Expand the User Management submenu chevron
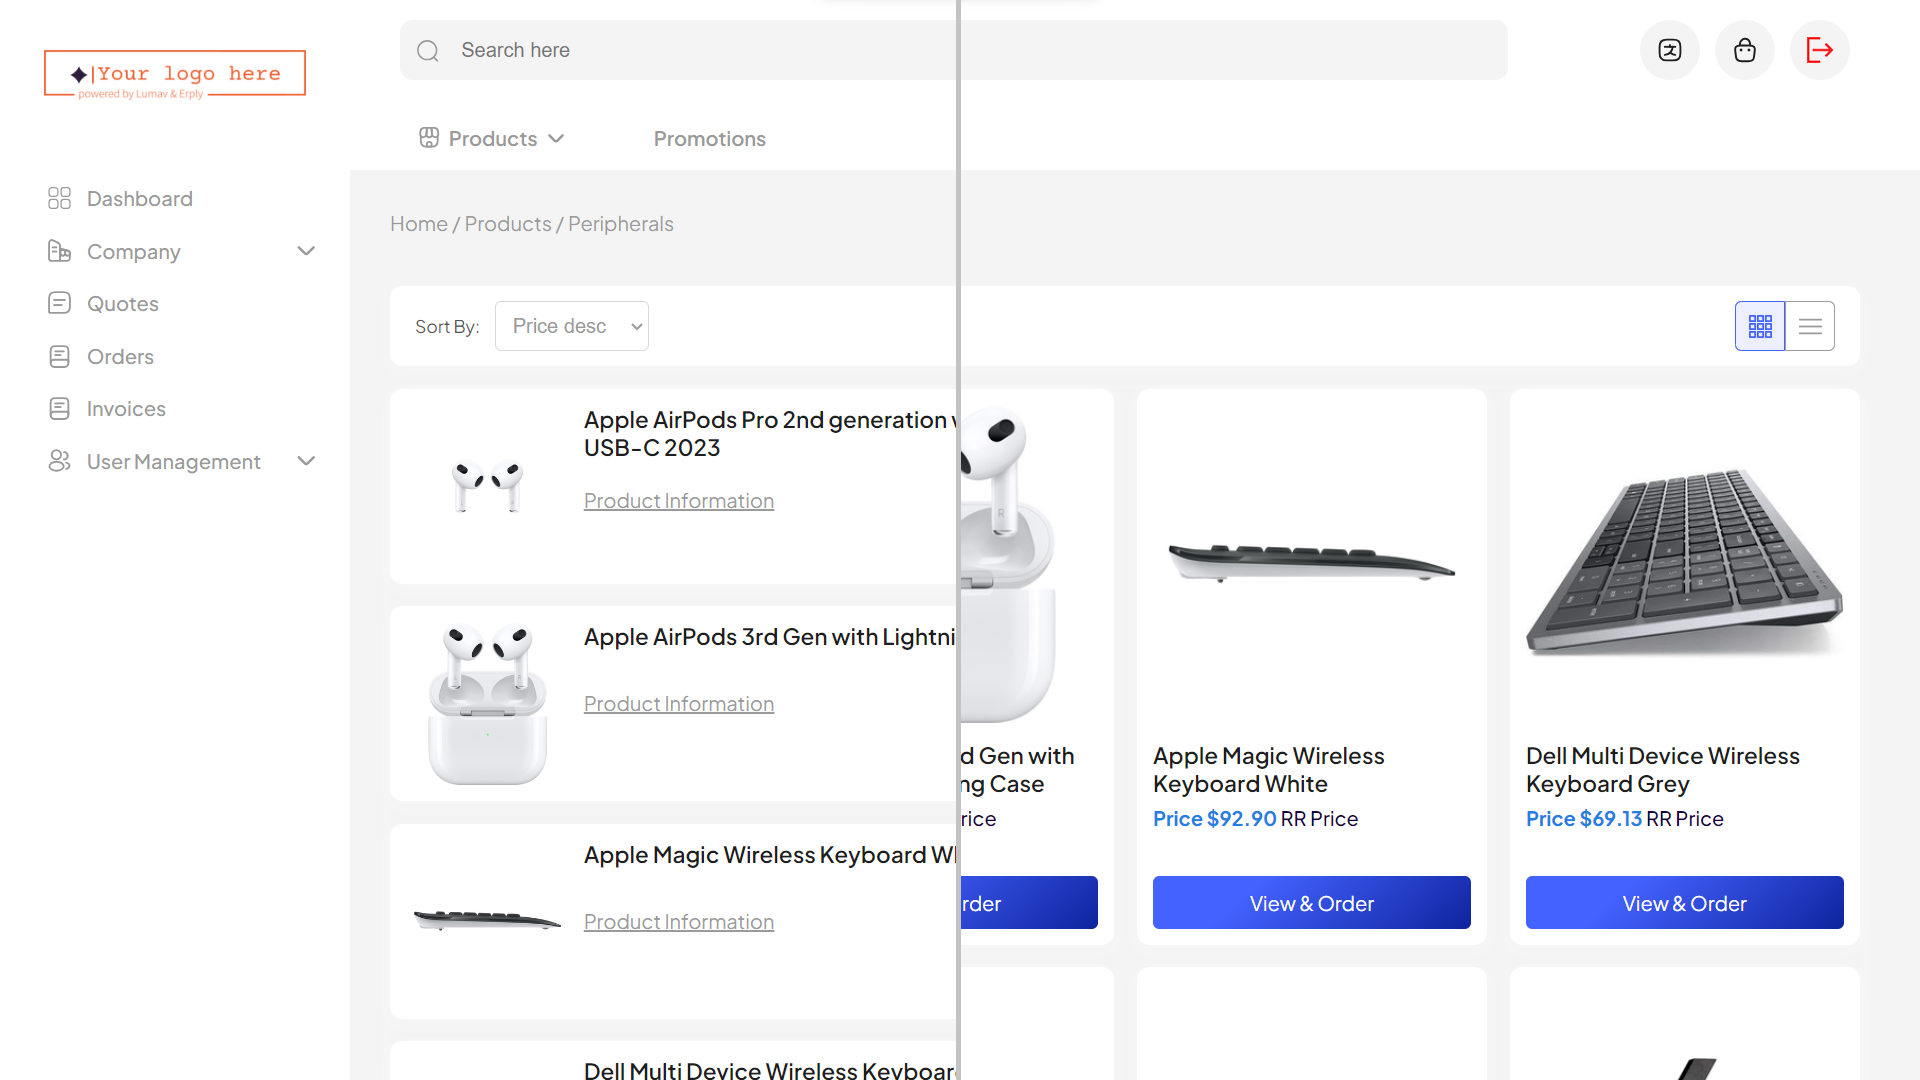 pos(306,461)
